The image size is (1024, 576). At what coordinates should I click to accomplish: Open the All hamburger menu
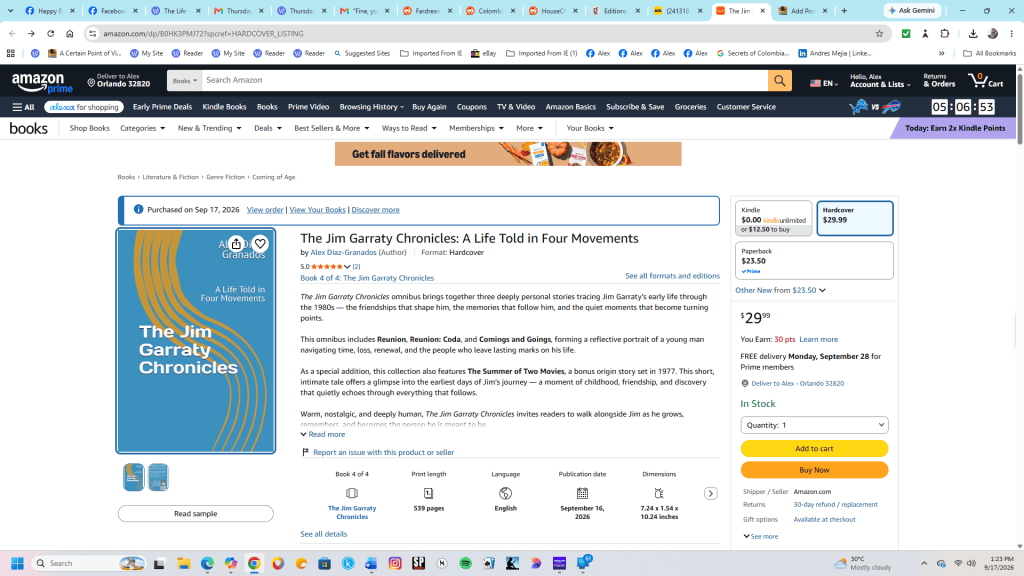[x=24, y=107]
